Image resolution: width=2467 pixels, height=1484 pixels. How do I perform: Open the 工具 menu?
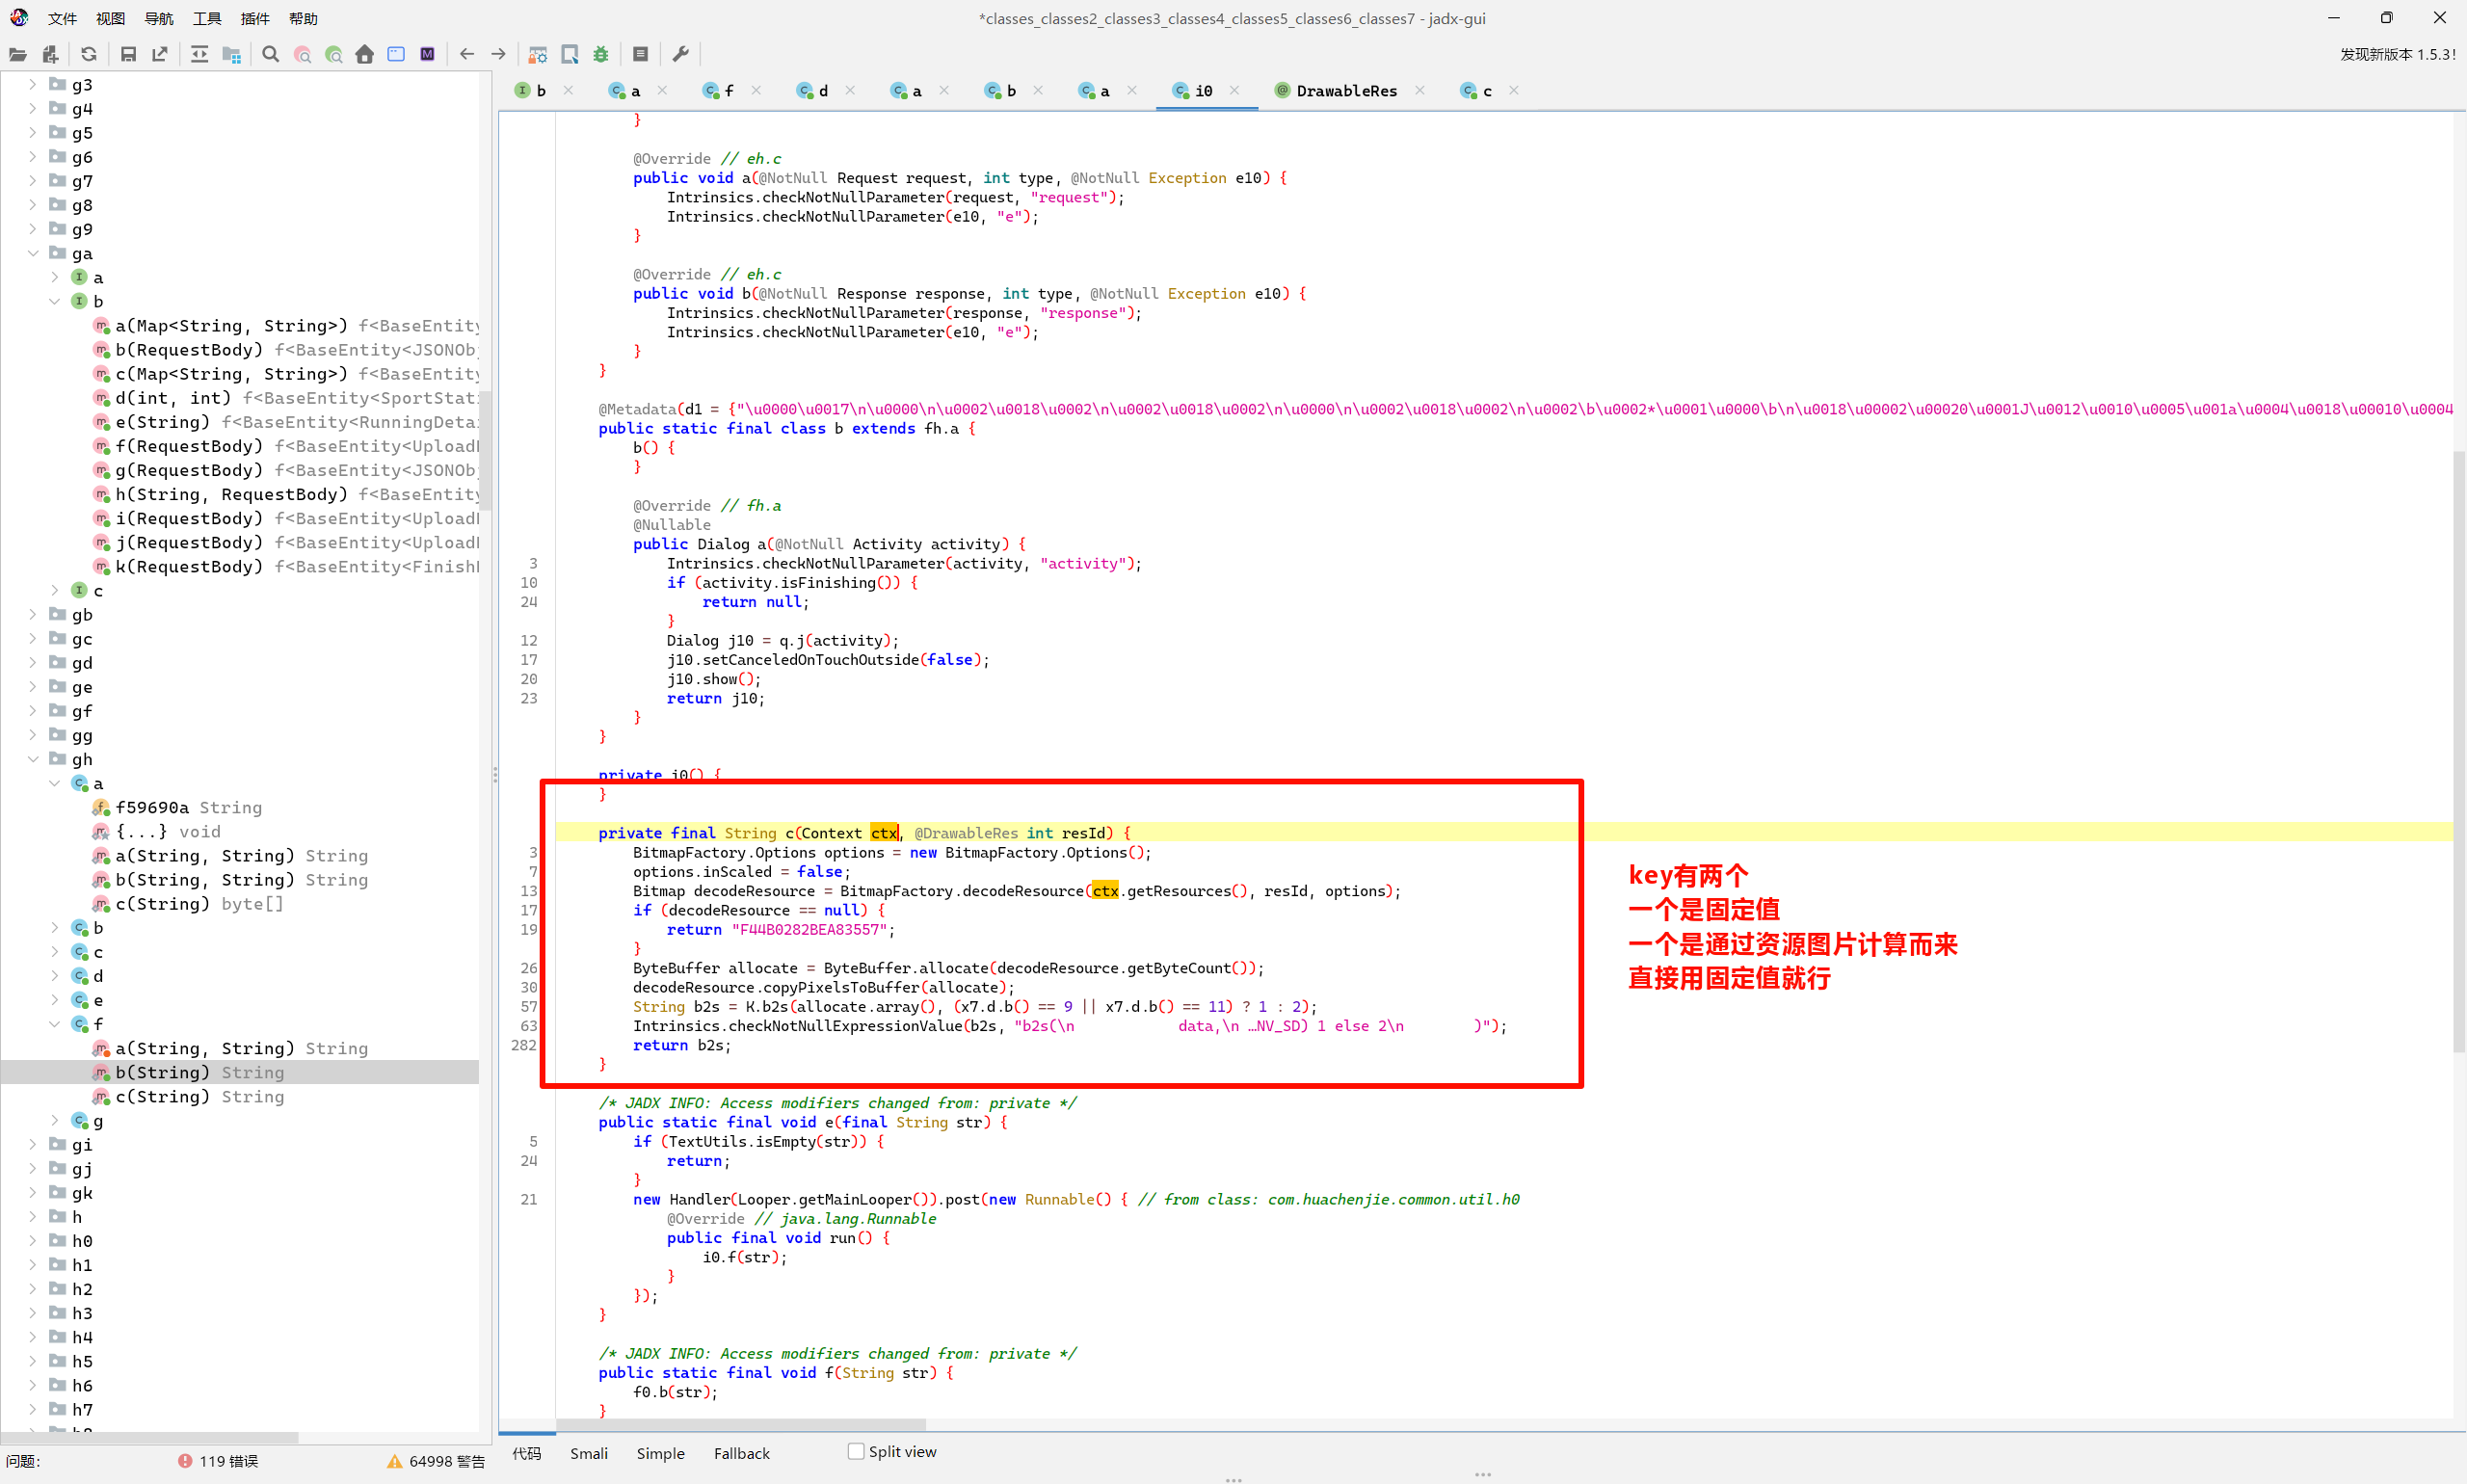pyautogui.click(x=206, y=18)
